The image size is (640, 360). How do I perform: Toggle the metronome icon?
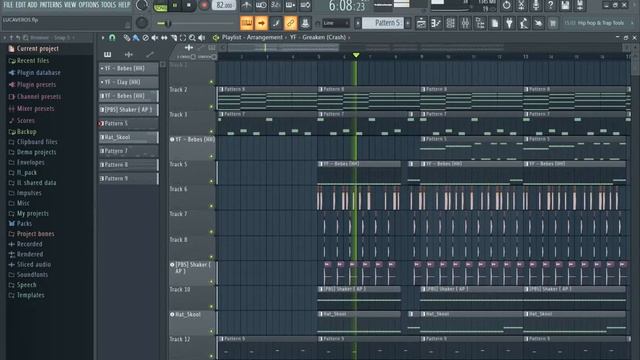click(247, 5)
